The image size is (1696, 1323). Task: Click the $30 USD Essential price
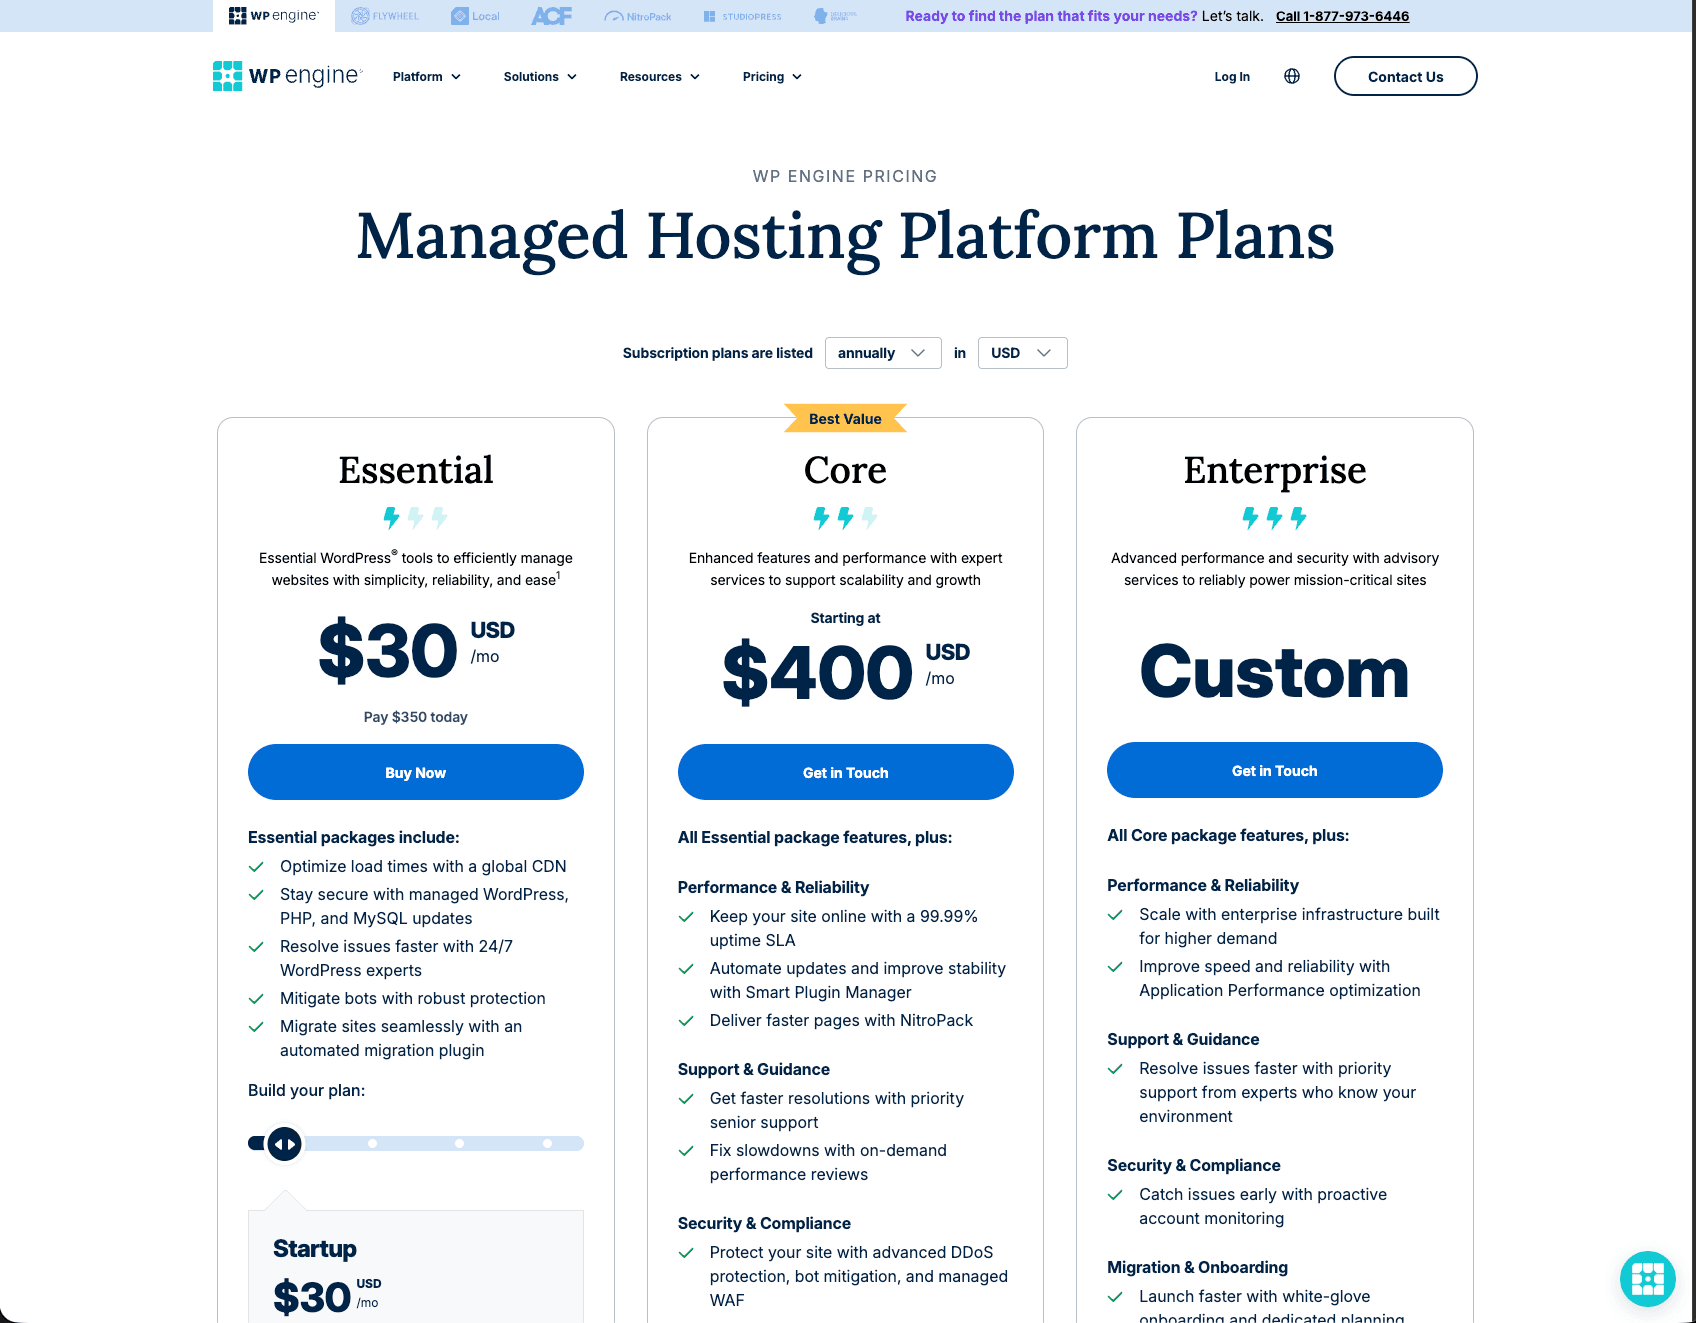416,650
